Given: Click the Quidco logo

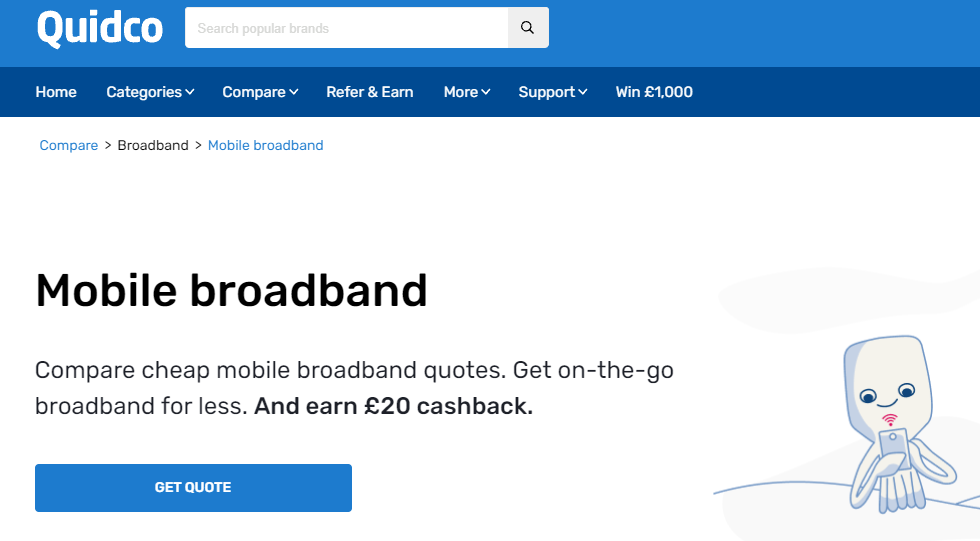Looking at the screenshot, I should (100, 28).
